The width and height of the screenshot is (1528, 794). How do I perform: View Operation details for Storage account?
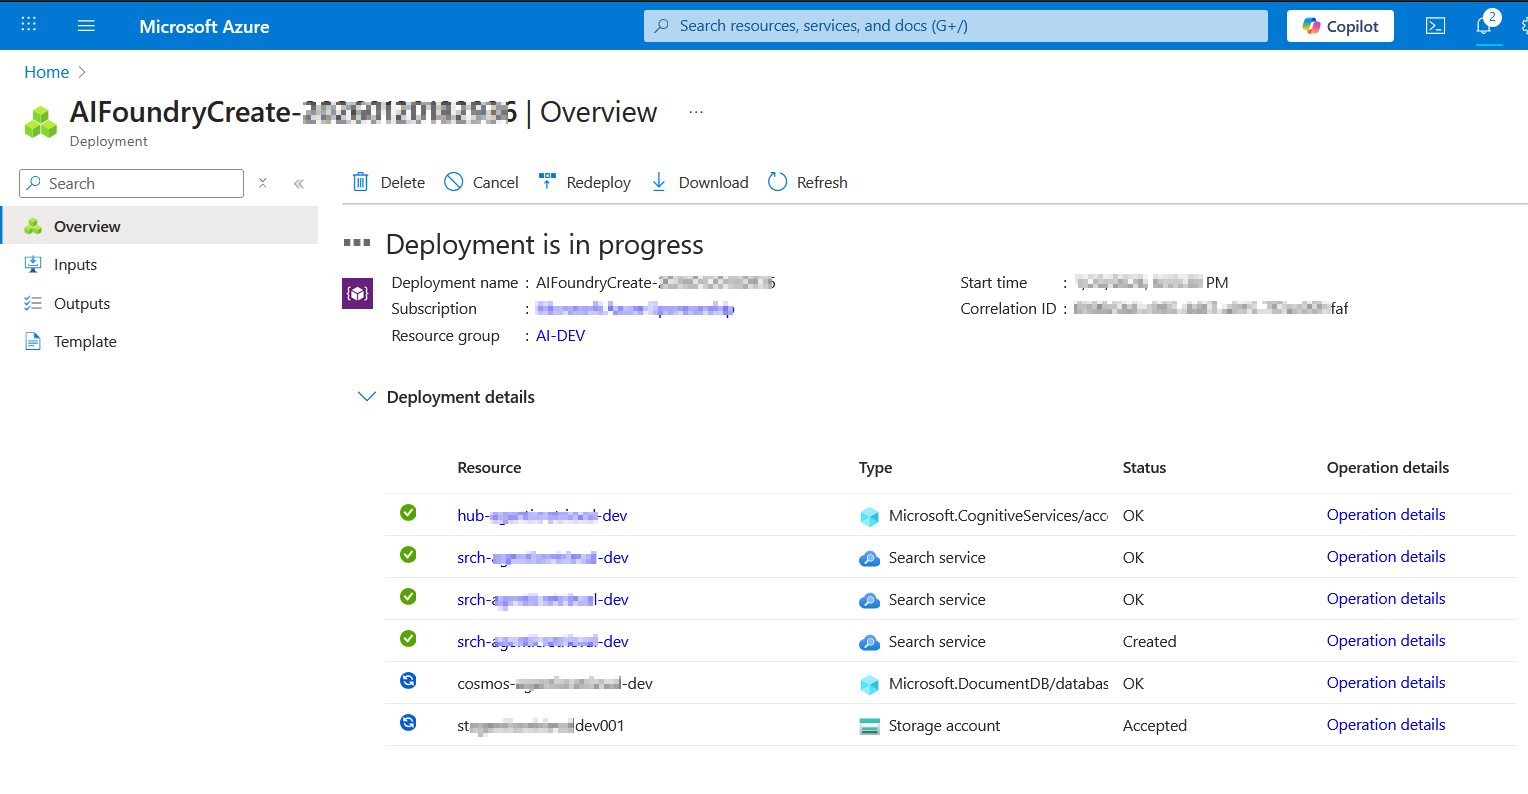1386,725
